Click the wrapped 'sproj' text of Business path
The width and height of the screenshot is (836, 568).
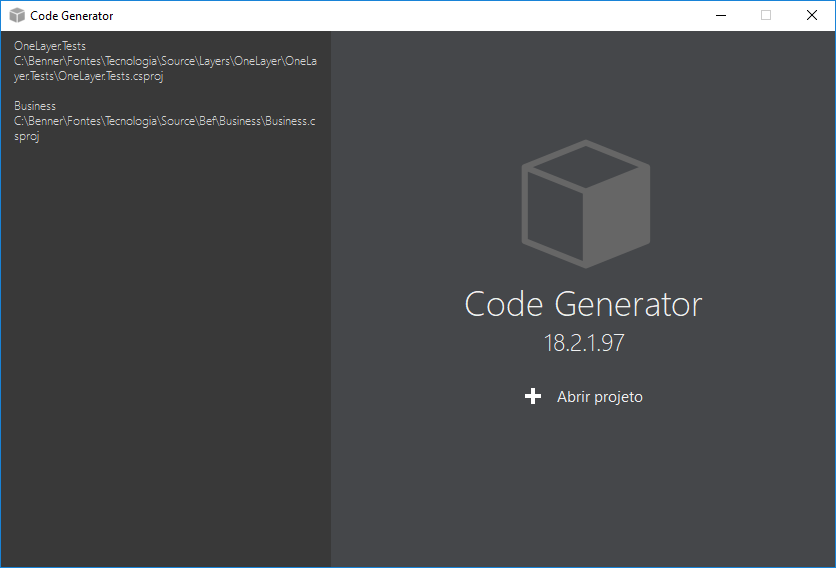click(x=26, y=136)
